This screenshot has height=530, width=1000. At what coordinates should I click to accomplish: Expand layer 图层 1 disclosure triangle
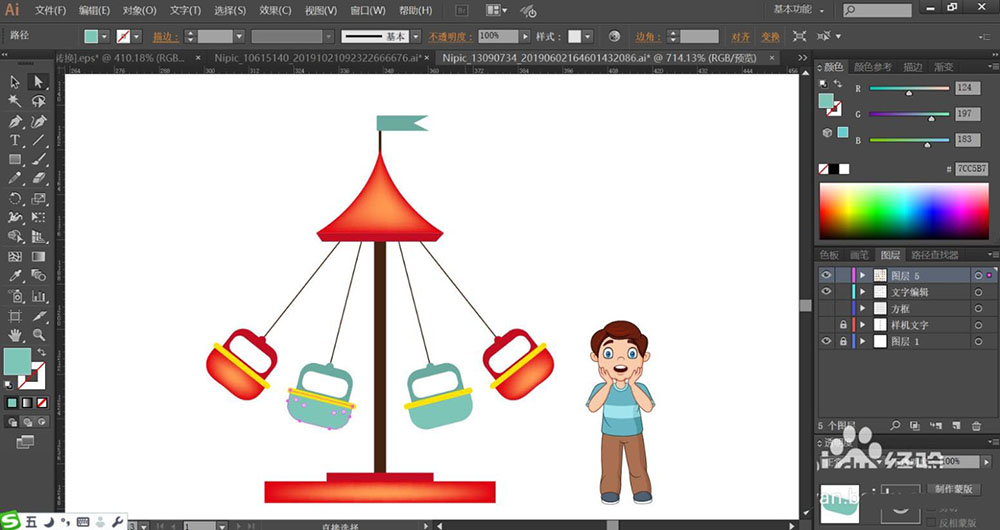tap(863, 341)
